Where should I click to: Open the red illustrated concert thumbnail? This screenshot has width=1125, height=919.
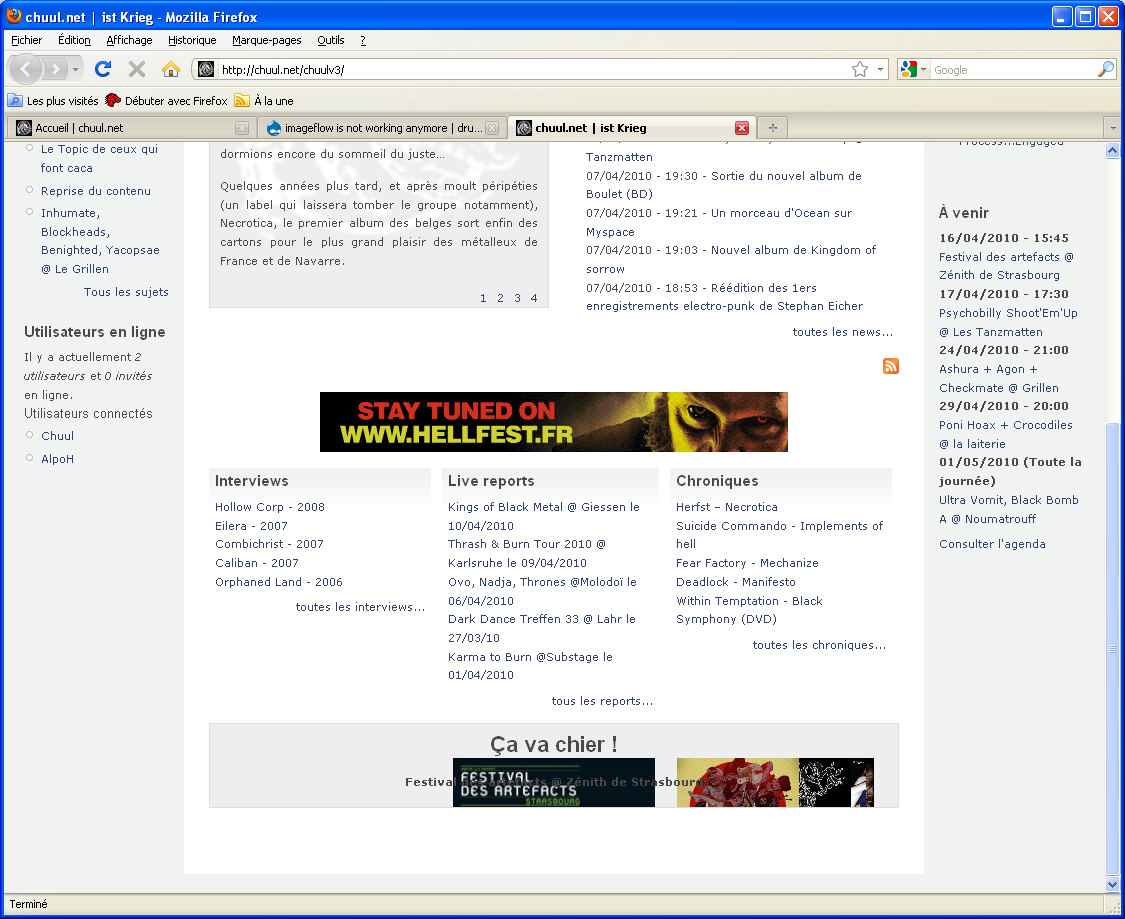click(x=738, y=783)
